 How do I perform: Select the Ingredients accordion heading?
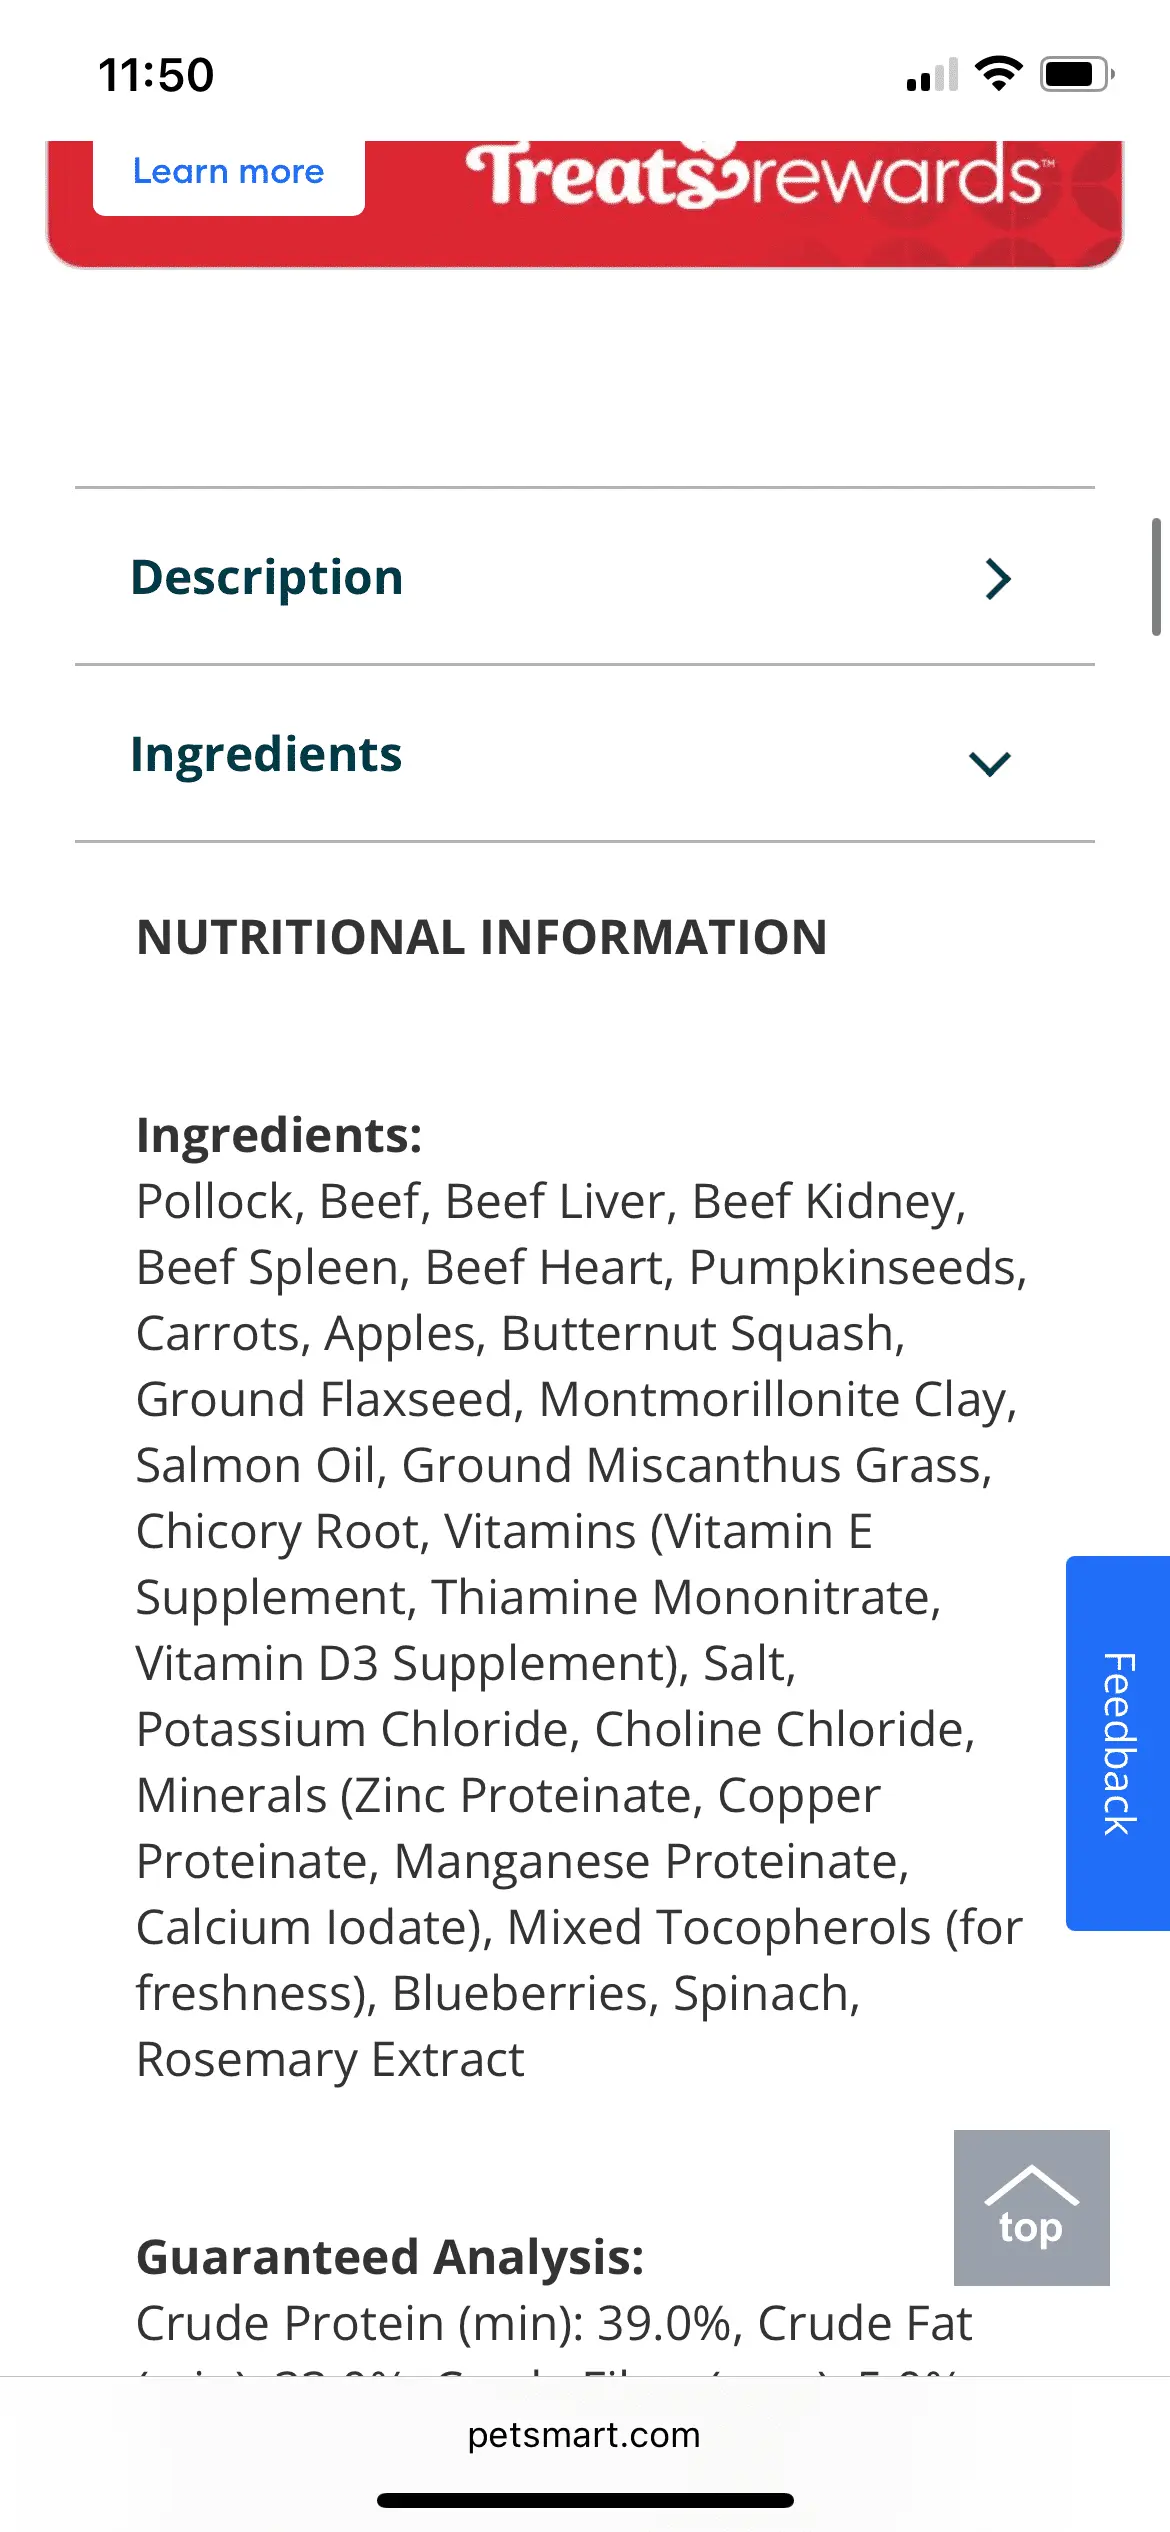point(266,755)
